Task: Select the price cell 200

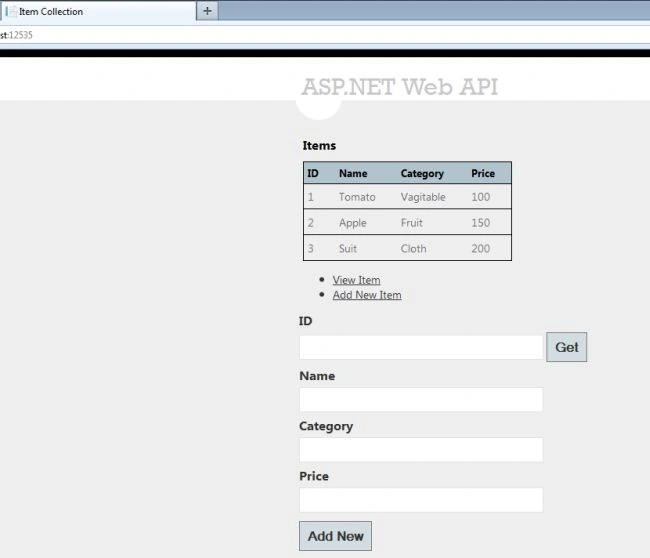Action: 481,248
